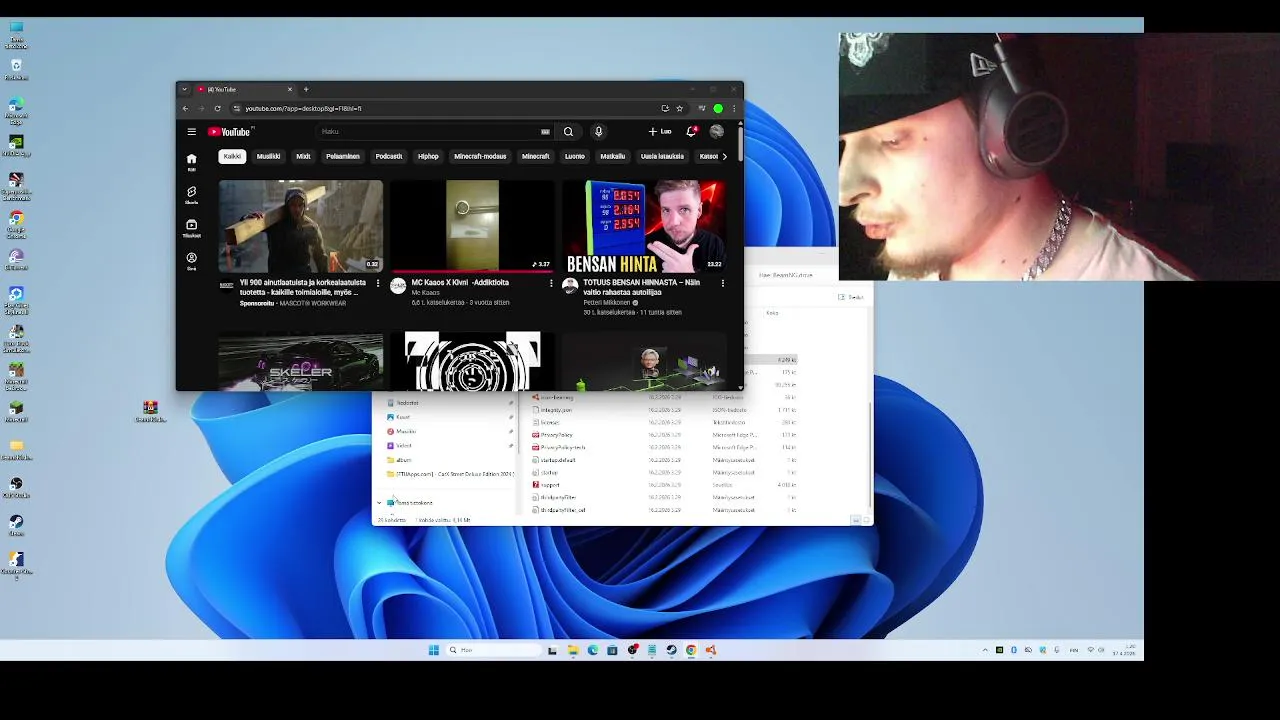1280x720 pixels.
Task: Open Tilaukset subscriptions in sidebar
Action: click(x=191, y=228)
